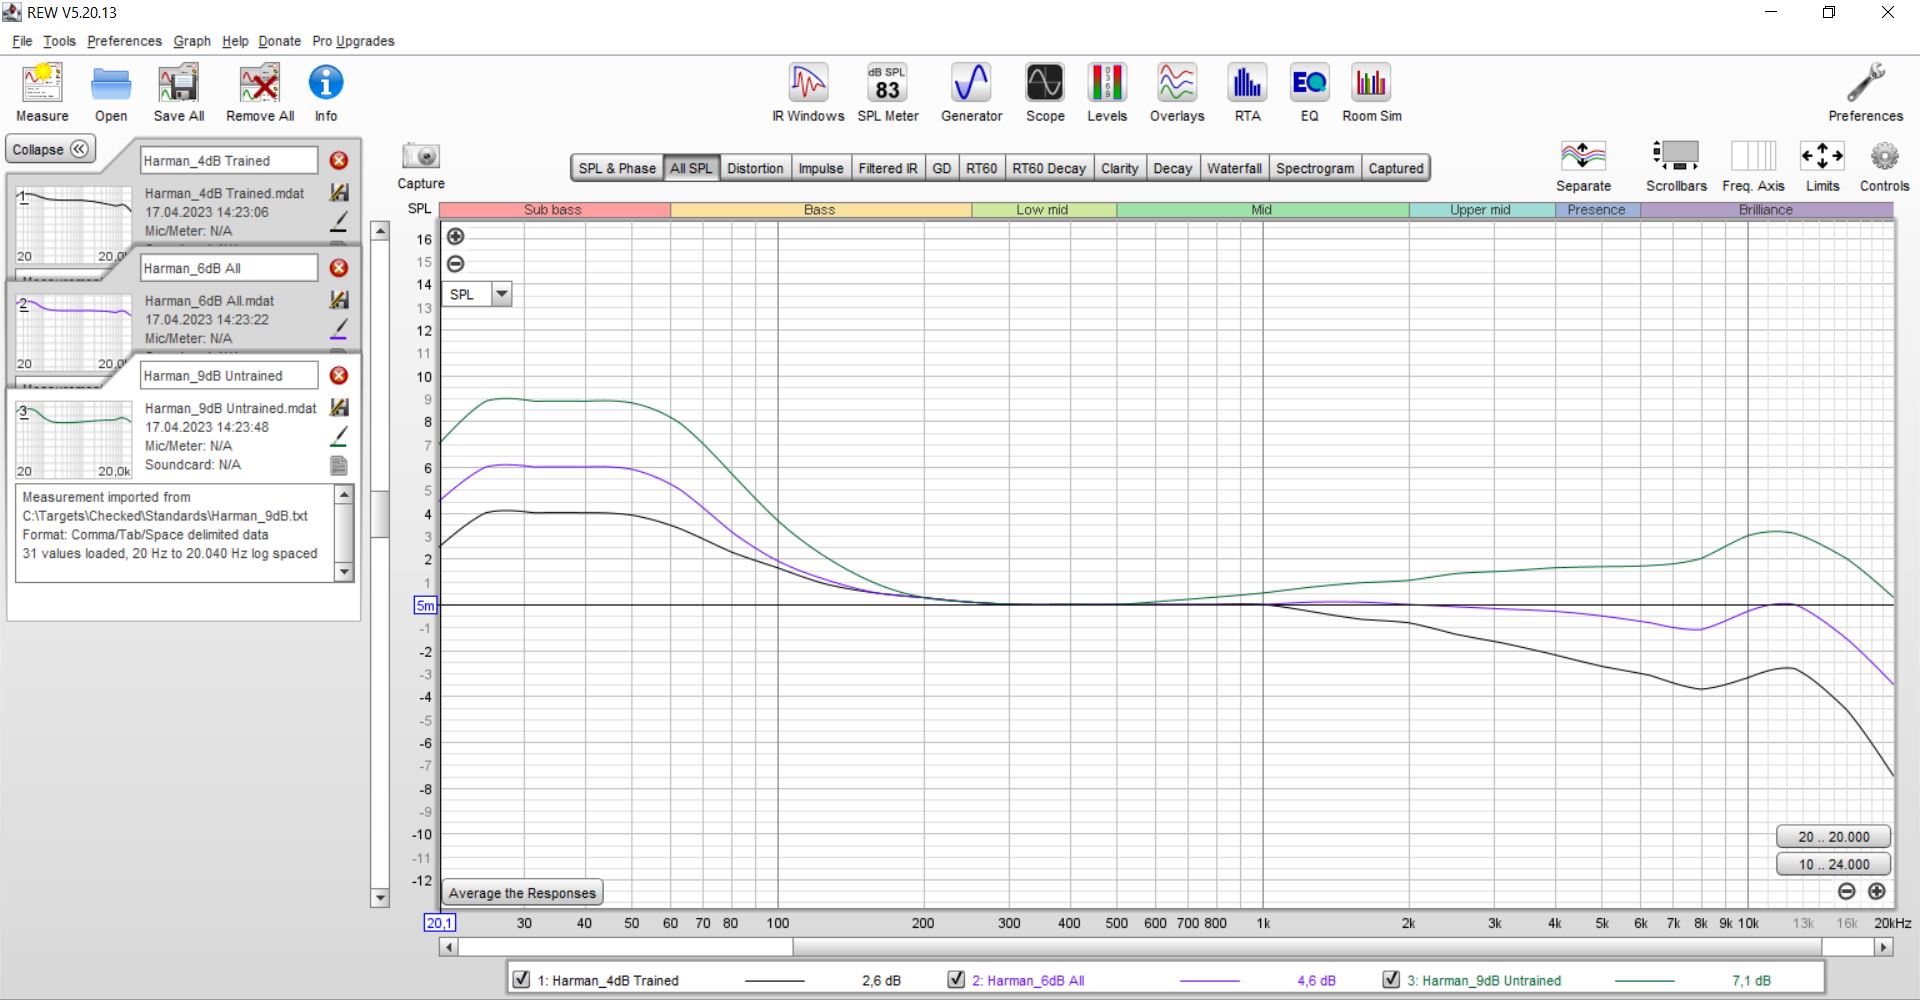Screen dimensions: 1920x1000
Task: Remove the Harman_4dB Trained measurement
Action: [339, 160]
